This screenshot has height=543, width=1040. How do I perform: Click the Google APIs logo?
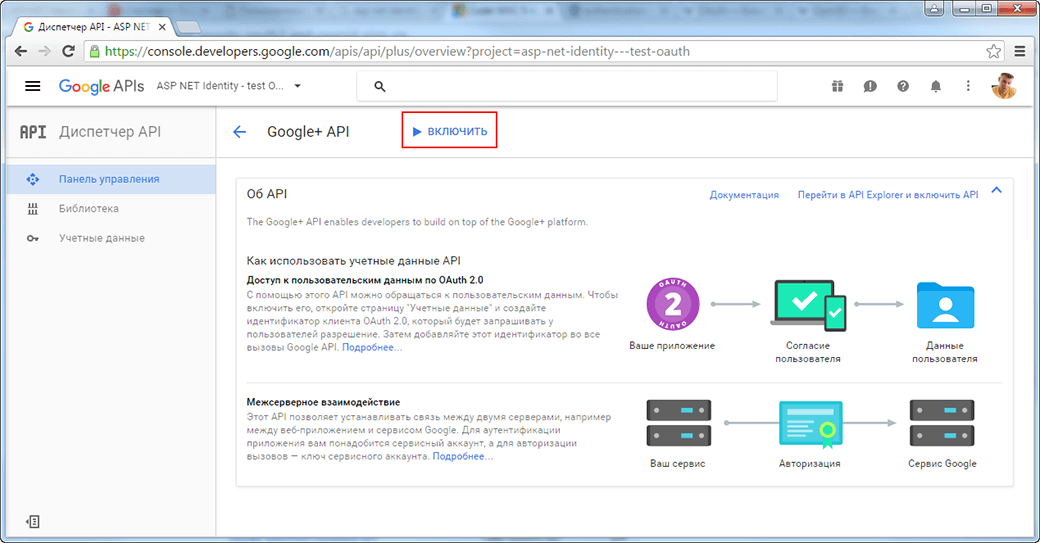[101, 86]
